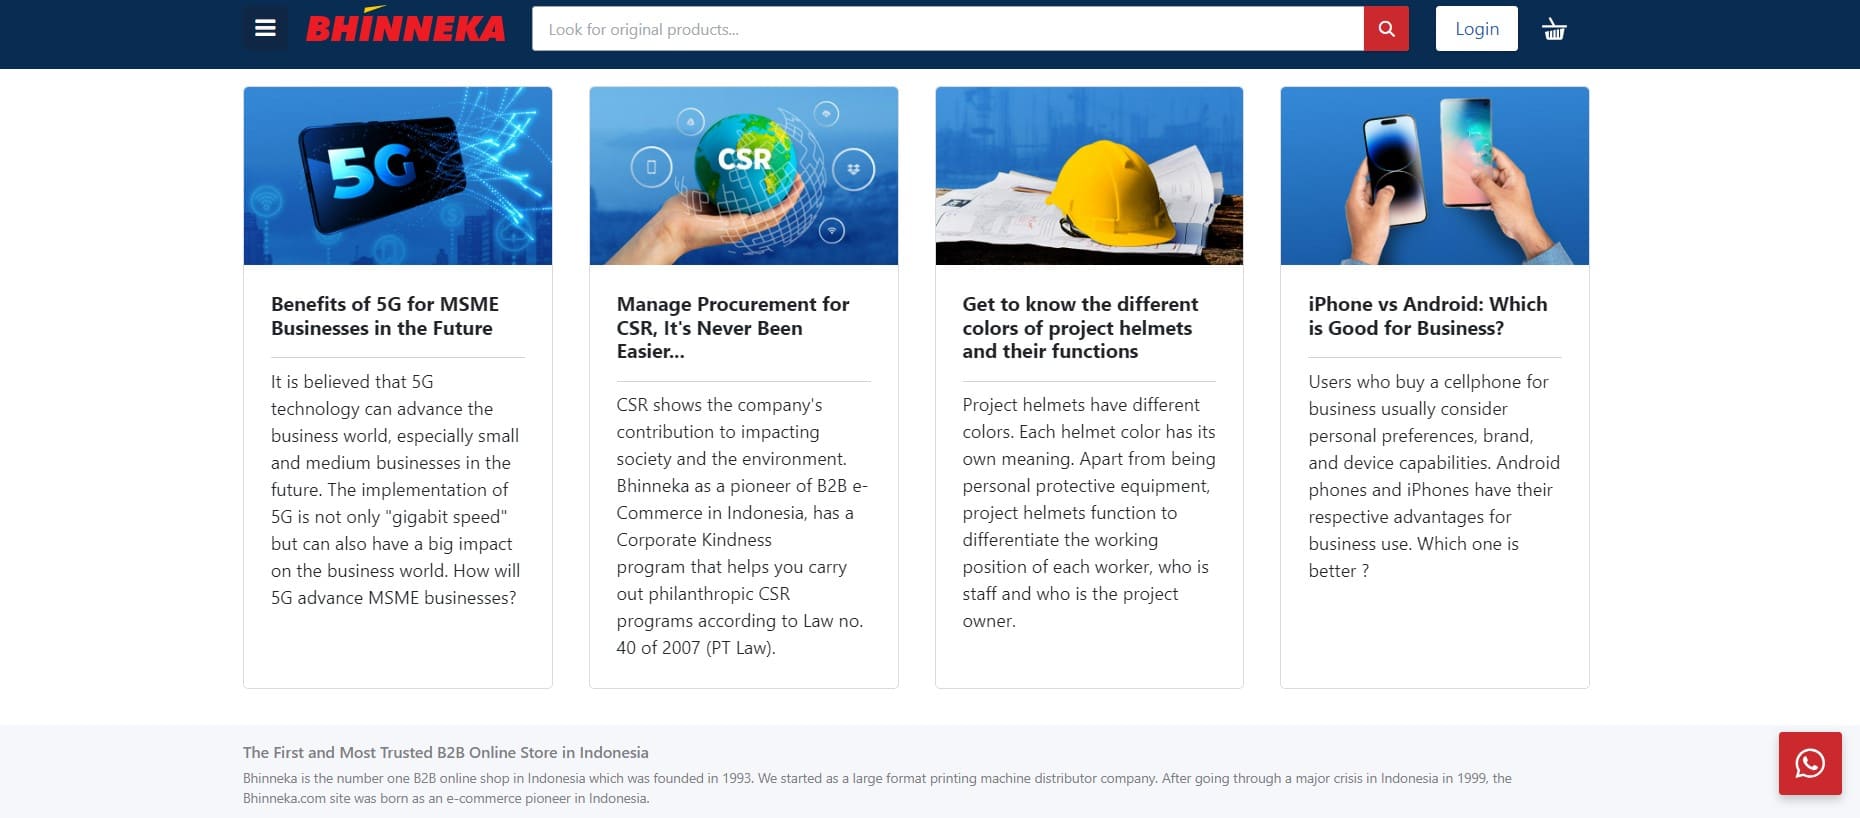Screen dimensions: 1860x818
Task: Open 'iPhone vs Android: Which is Good' title
Action: click(x=1428, y=316)
